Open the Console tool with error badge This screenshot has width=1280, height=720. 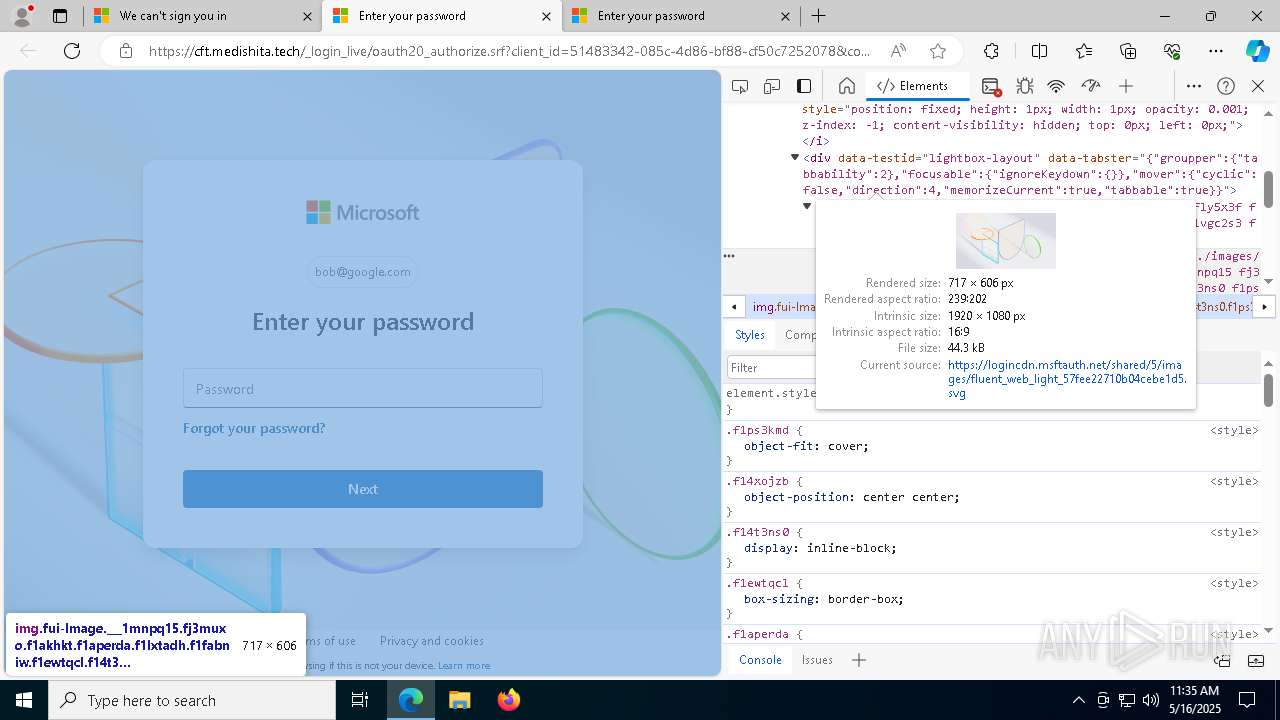(991, 86)
